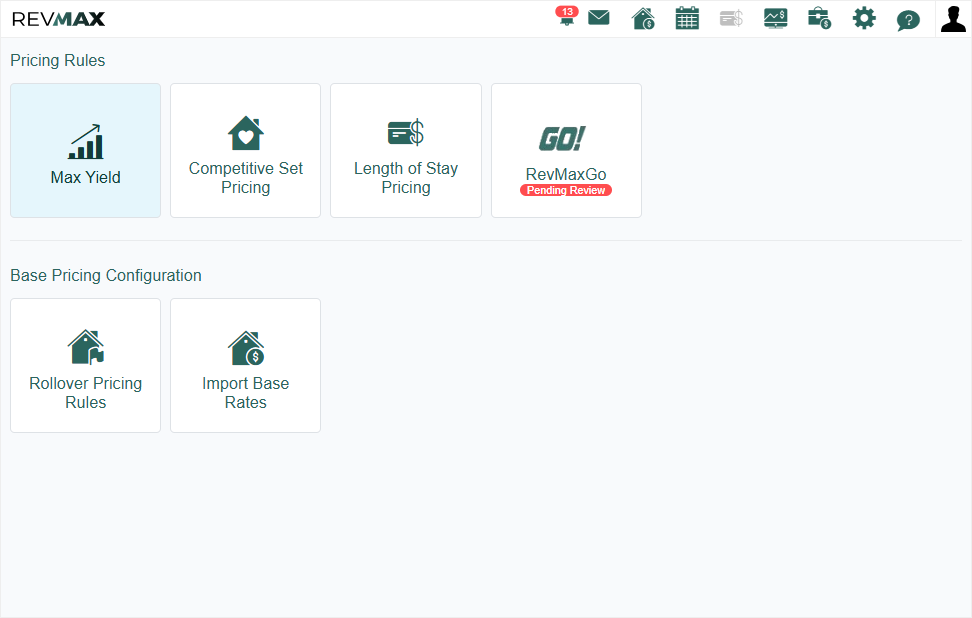Open the RevMaxGo label
Image resolution: width=972 pixels, height=618 pixels.
click(566, 174)
